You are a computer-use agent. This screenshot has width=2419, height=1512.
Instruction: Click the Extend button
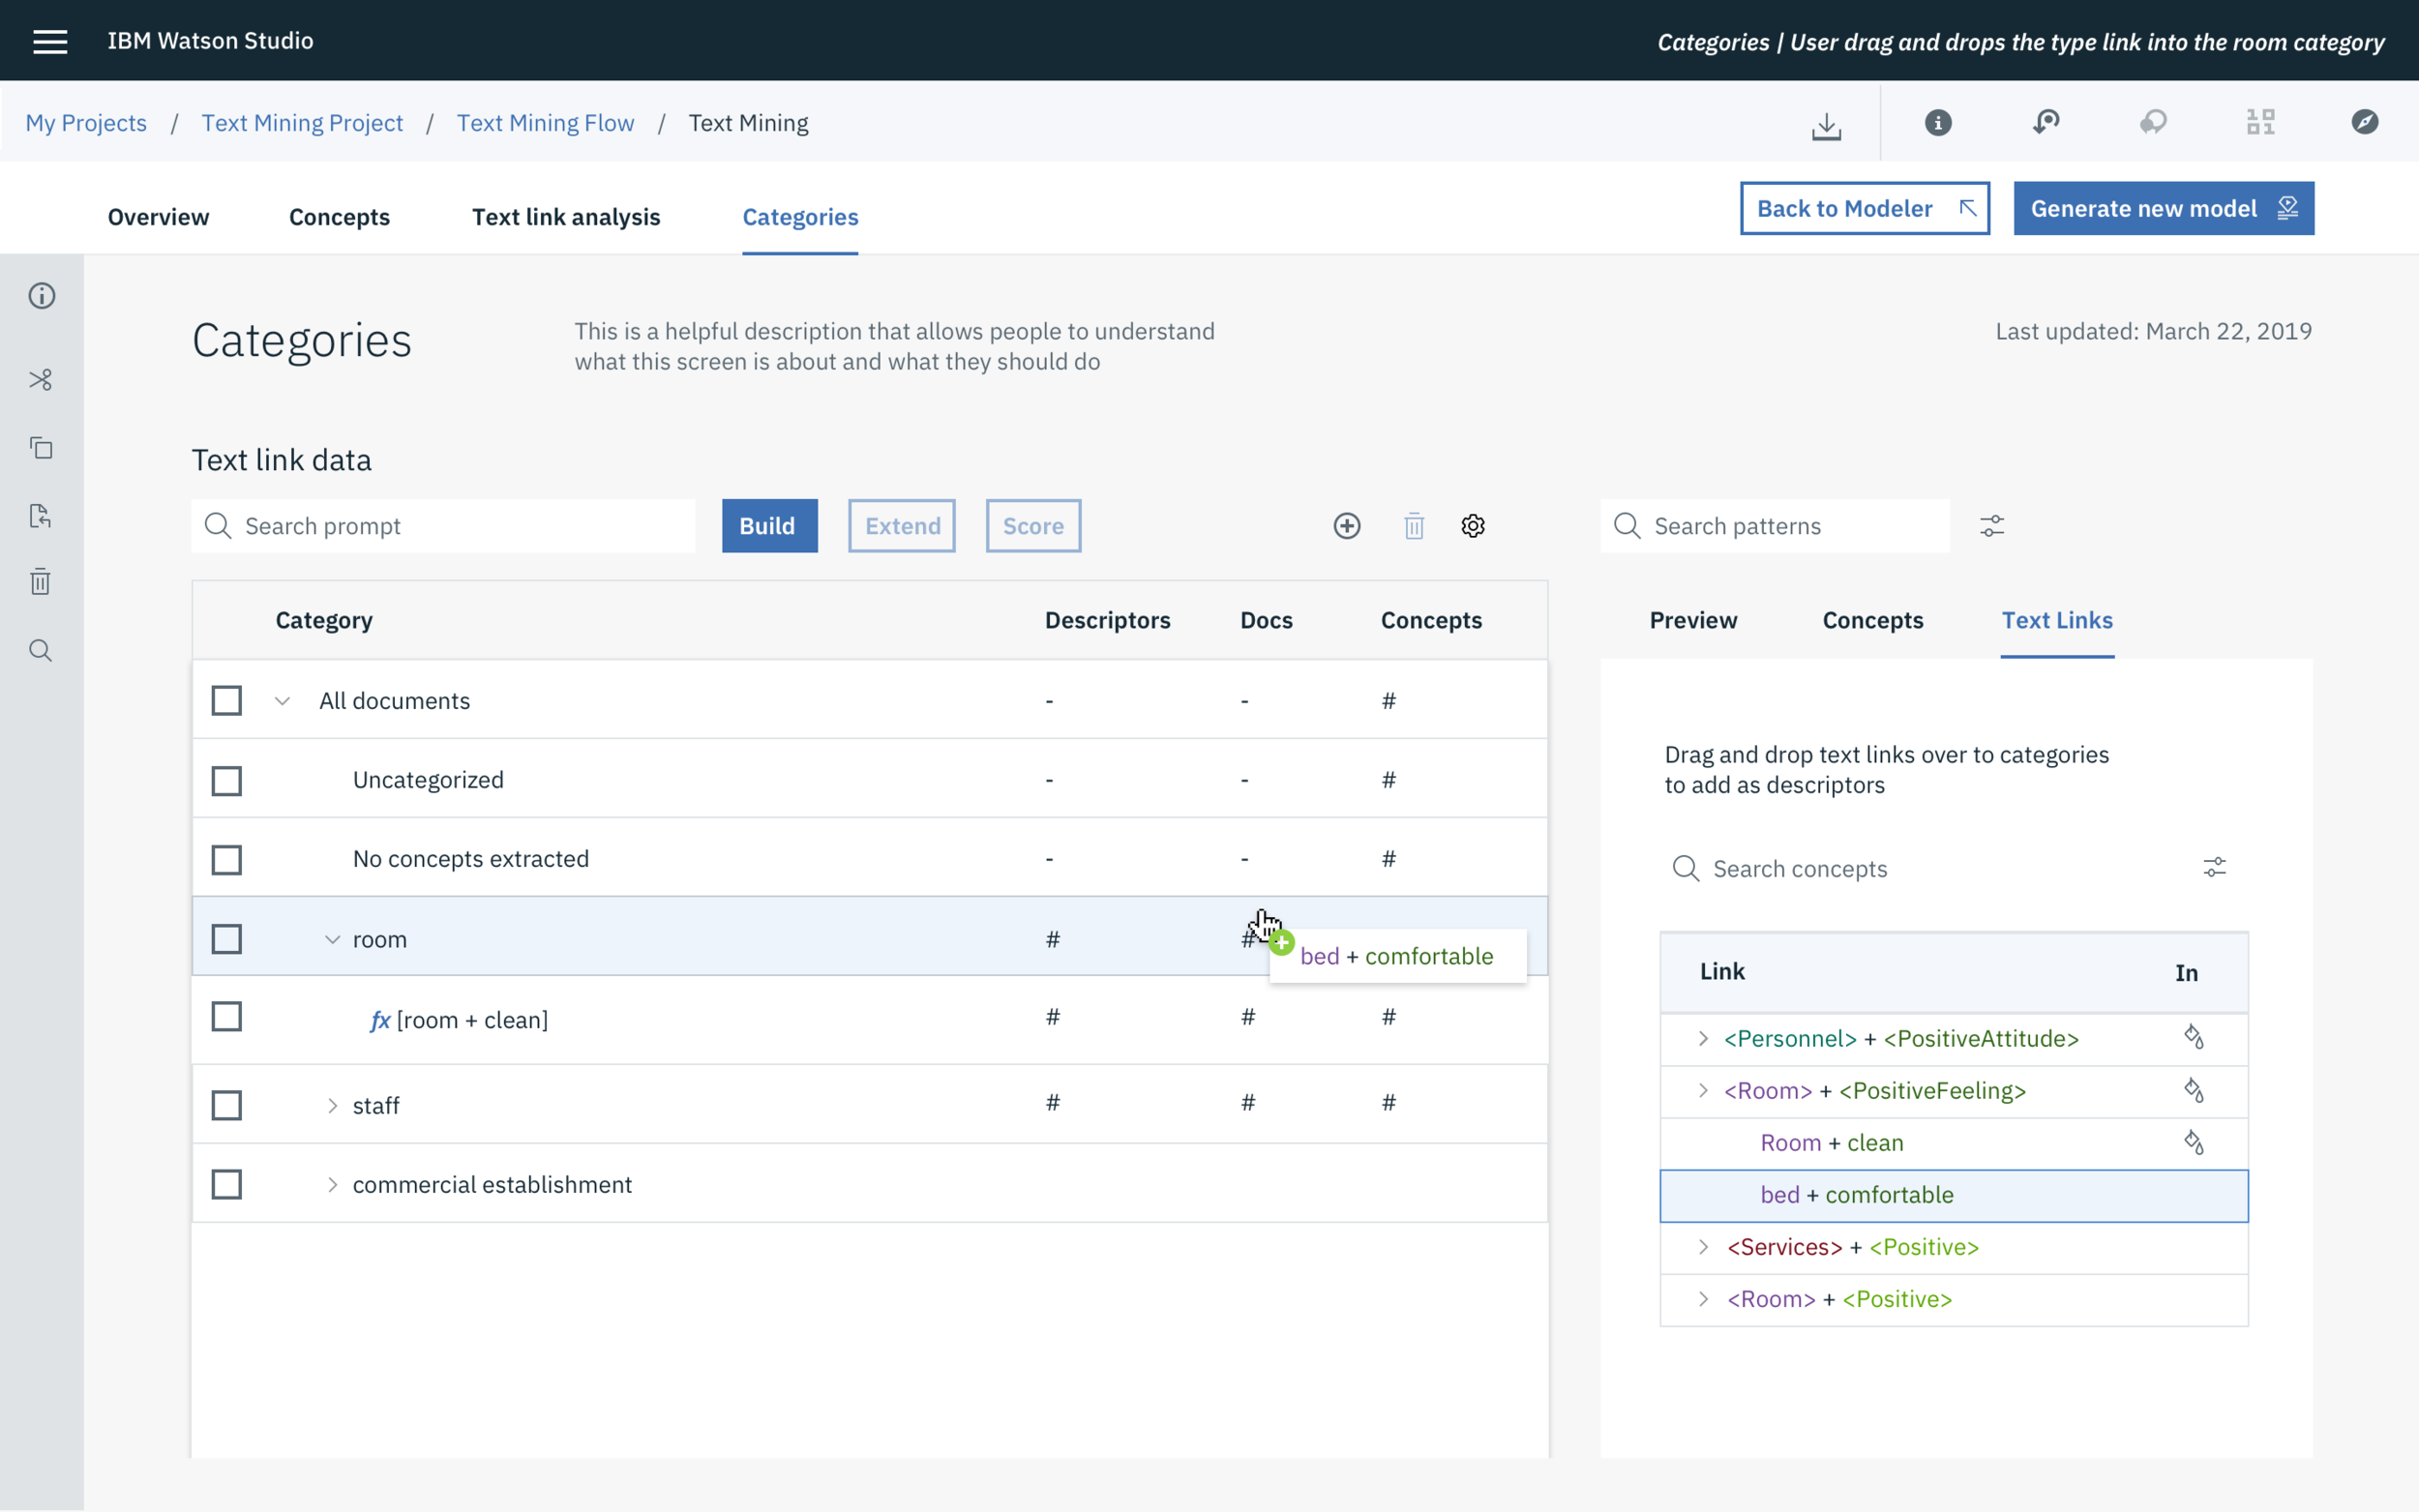pos(902,526)
